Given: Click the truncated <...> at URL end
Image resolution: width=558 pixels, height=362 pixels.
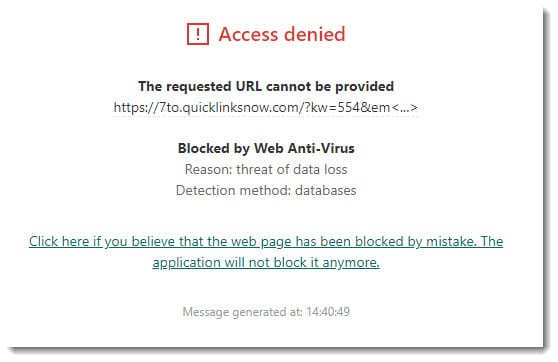Looking at the screenshot, I should tap(405, 107).
